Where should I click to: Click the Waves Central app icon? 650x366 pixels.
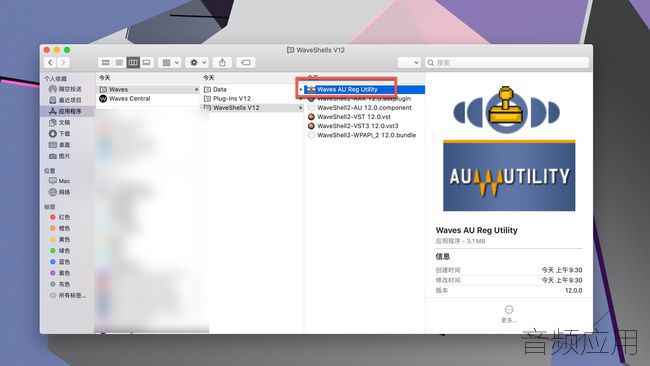(103, 99)
